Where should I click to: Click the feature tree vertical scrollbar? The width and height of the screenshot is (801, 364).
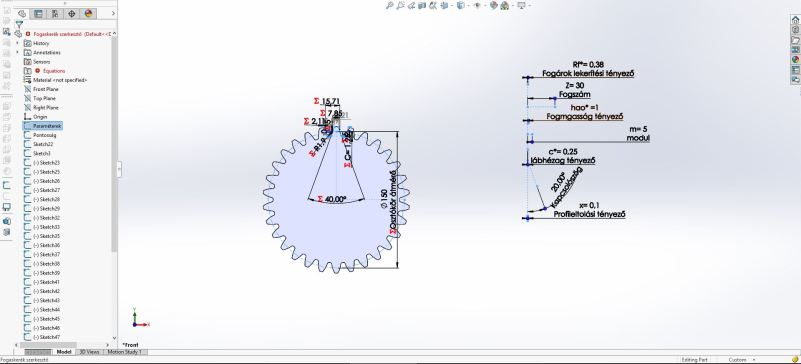[114, 143]
